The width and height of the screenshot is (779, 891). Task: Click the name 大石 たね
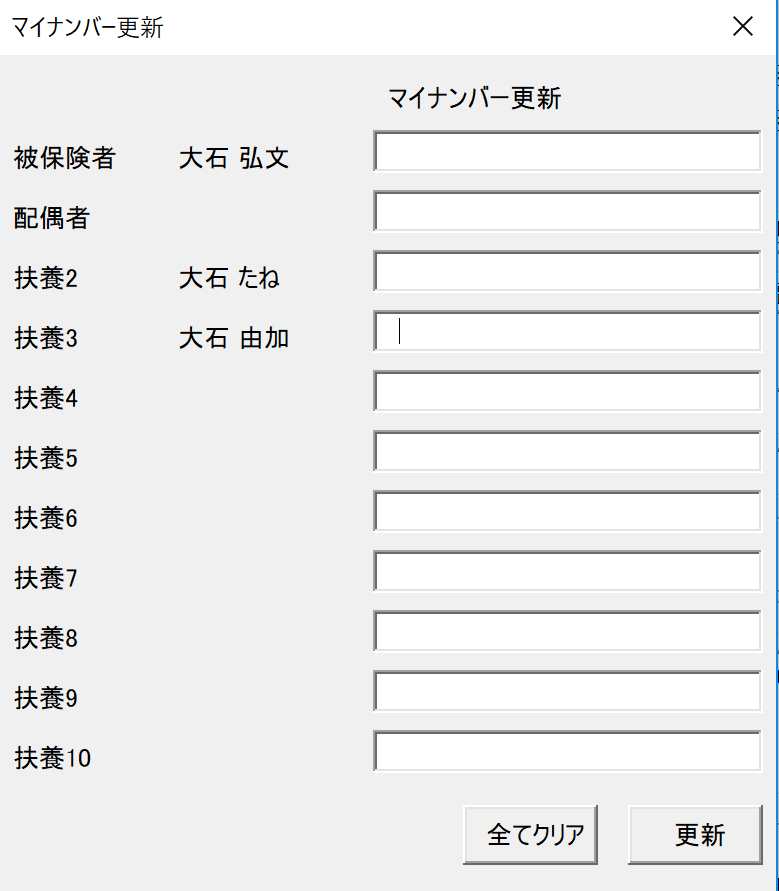tap(230, 278)
